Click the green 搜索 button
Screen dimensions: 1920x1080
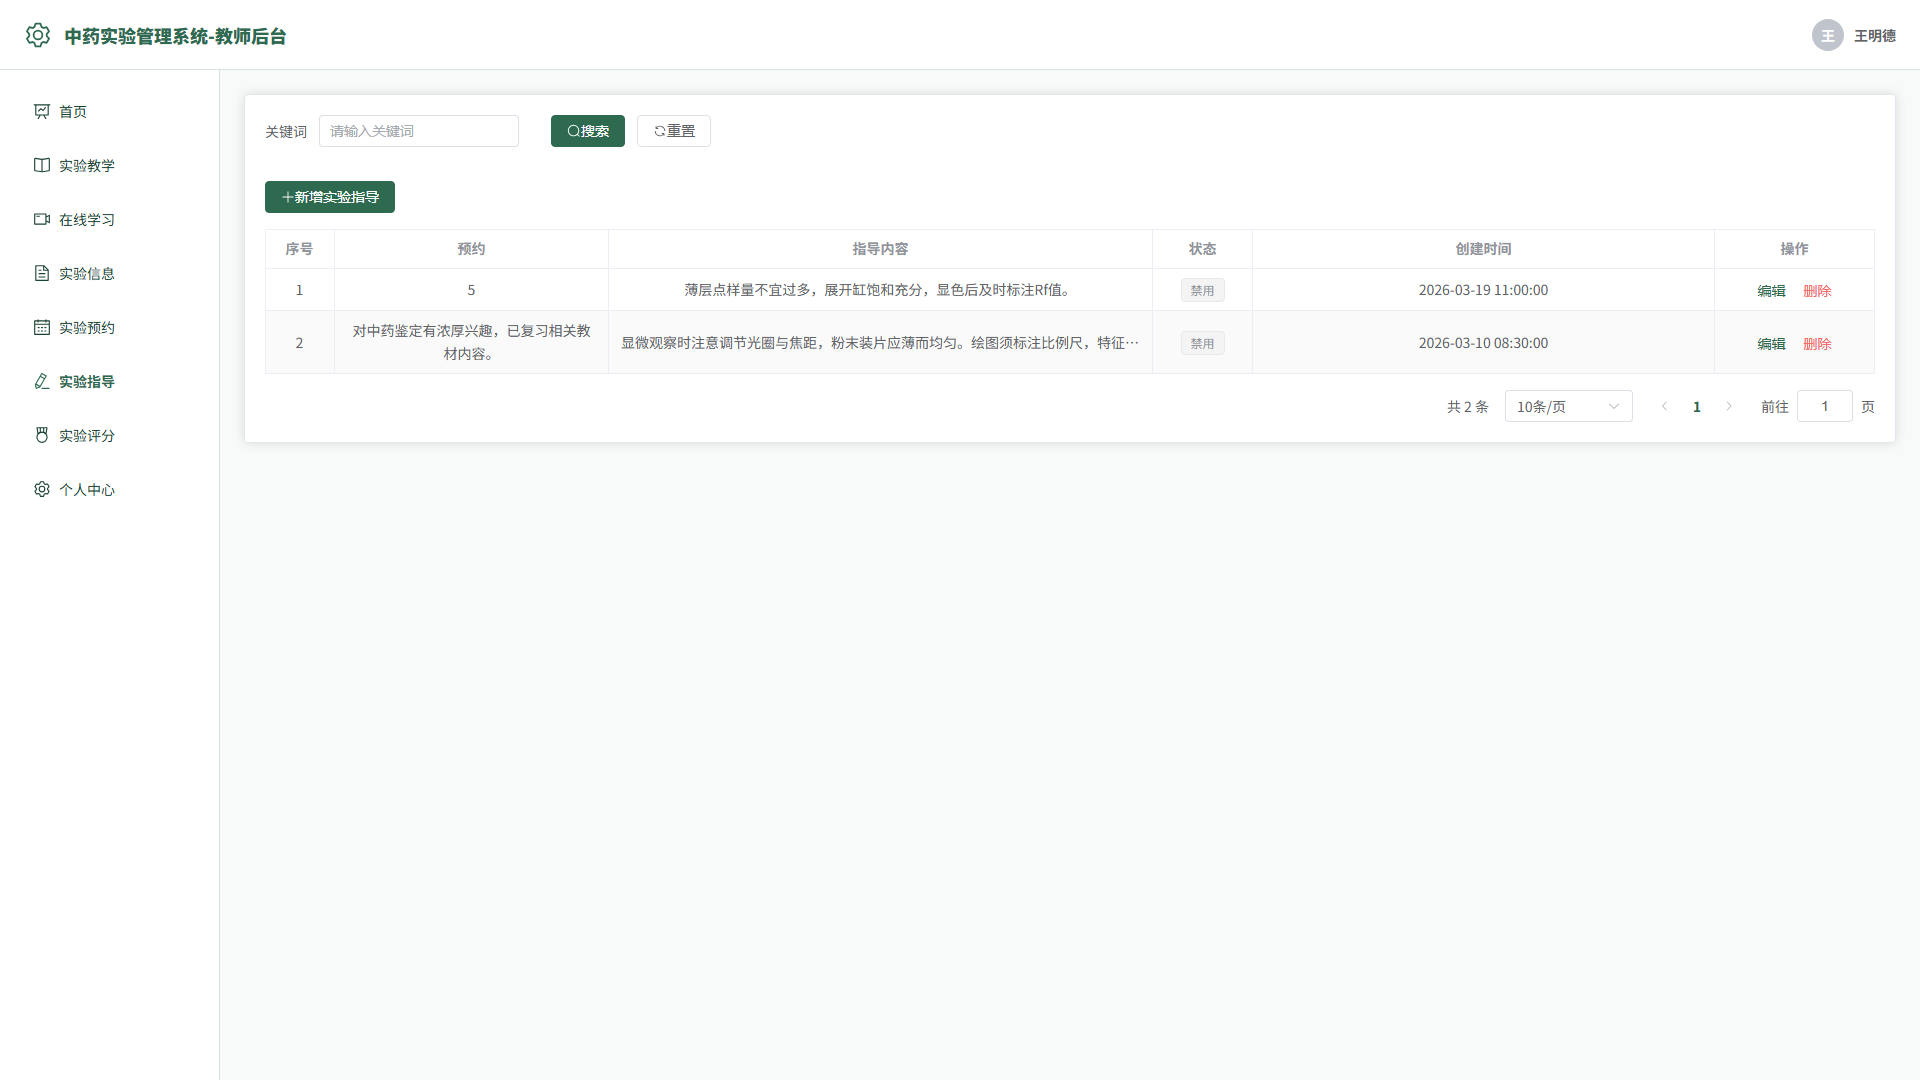tap(588, 131)
